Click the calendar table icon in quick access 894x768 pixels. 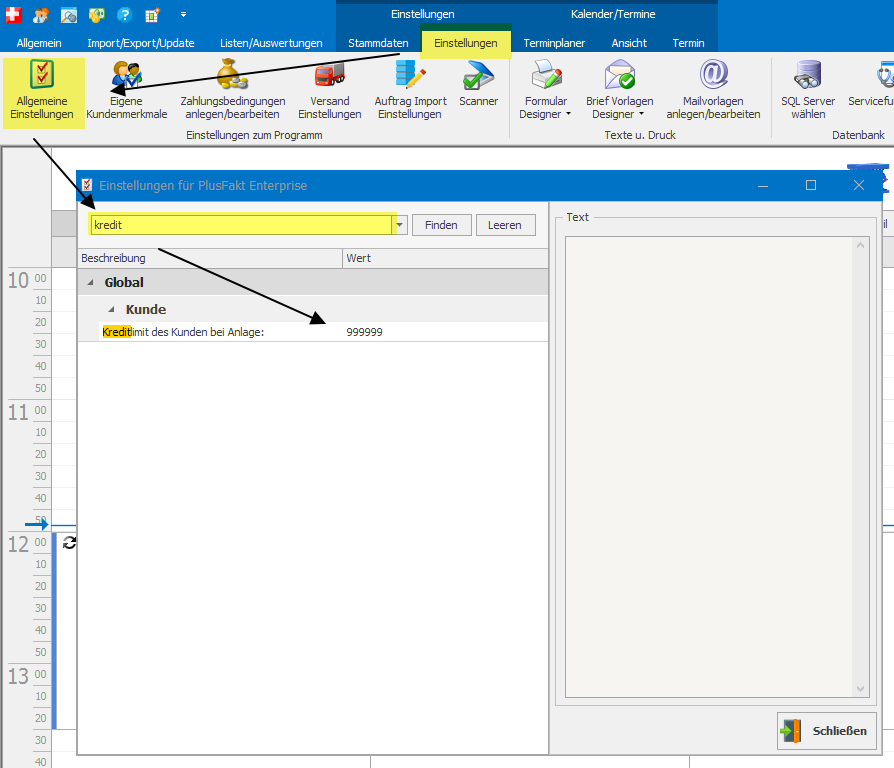point(152,15)
